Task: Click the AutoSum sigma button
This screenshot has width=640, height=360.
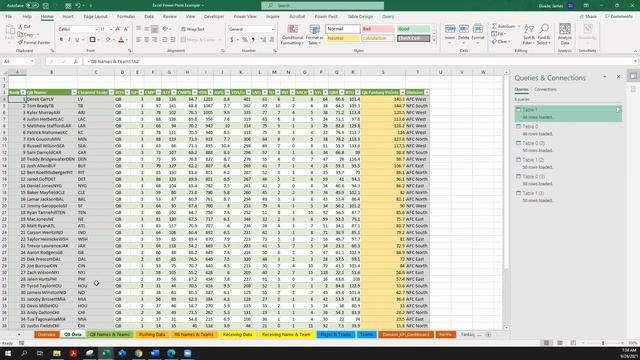Action: [503, 26]
